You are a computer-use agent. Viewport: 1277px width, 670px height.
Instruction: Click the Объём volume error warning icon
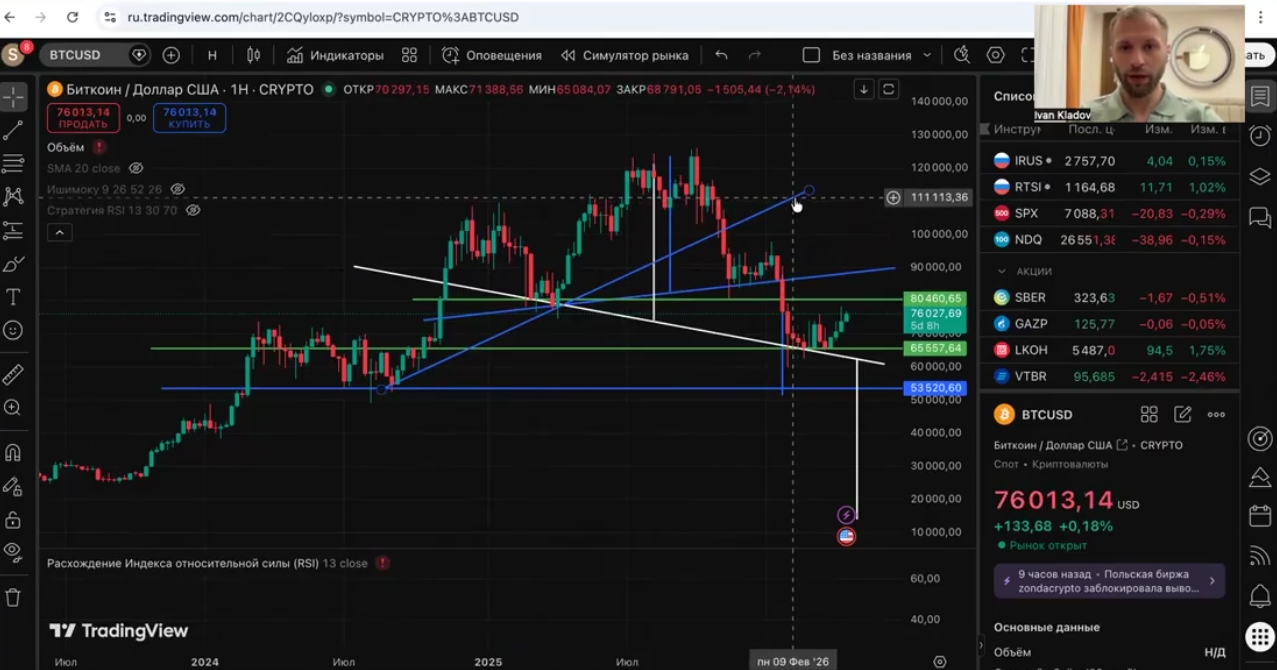click(x=99, y=147)
